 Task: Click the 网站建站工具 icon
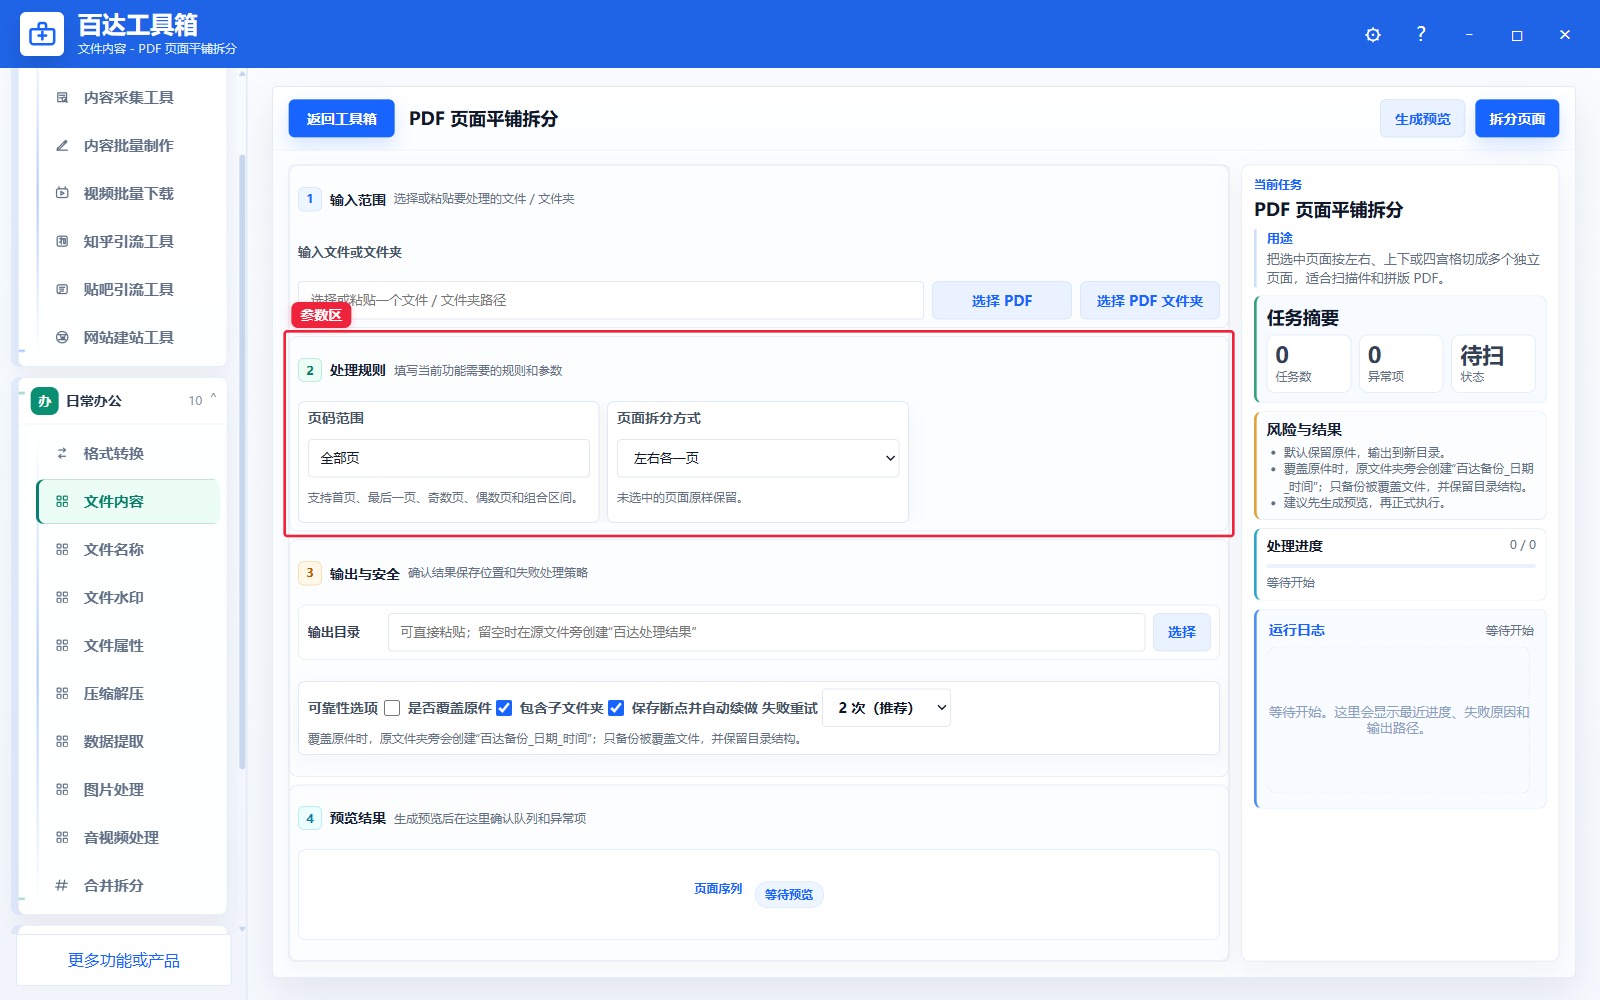[x=62, y=338]
